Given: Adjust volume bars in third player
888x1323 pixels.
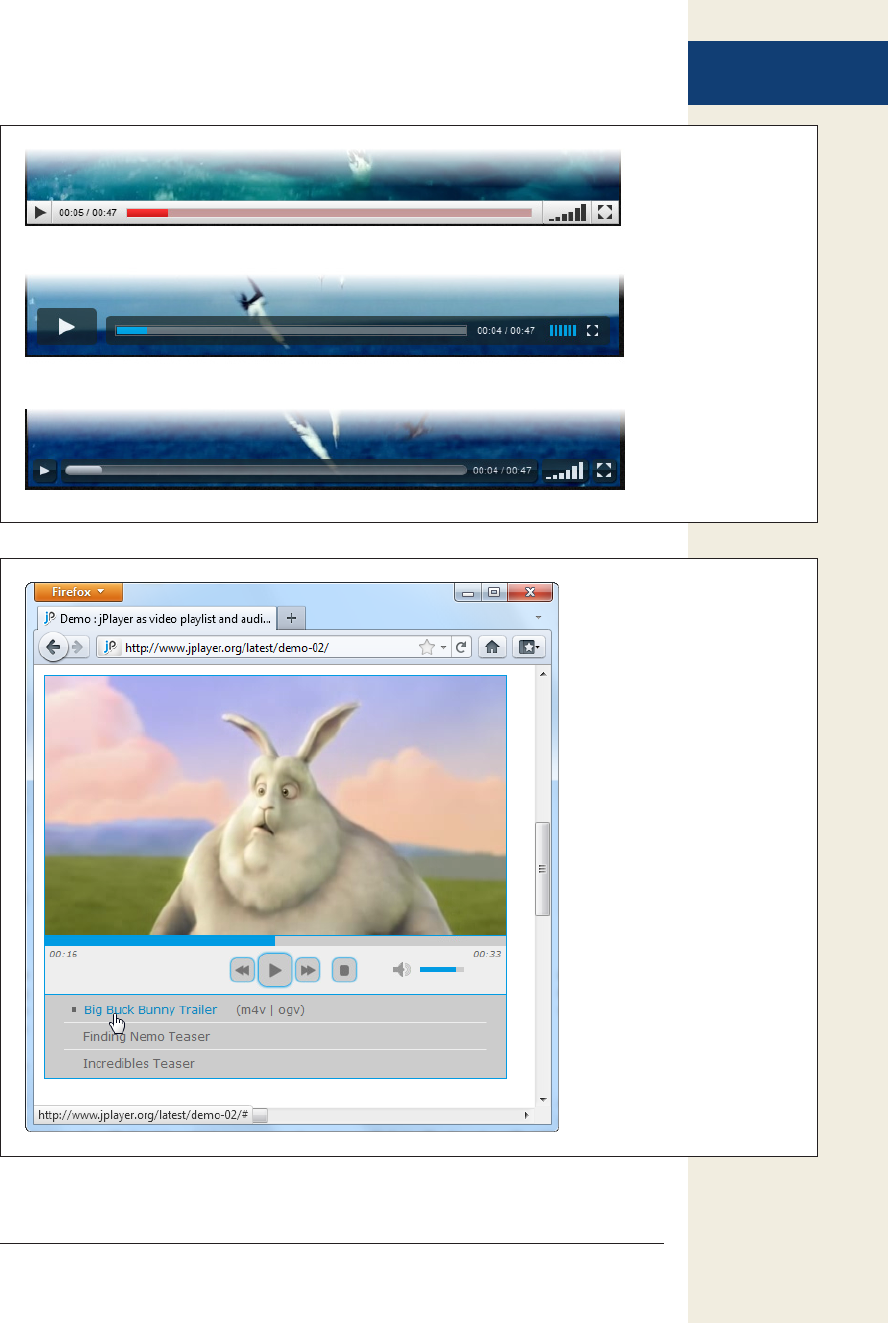Looking at the screenshot, I should pyautogui.click(x=564, y=470).
